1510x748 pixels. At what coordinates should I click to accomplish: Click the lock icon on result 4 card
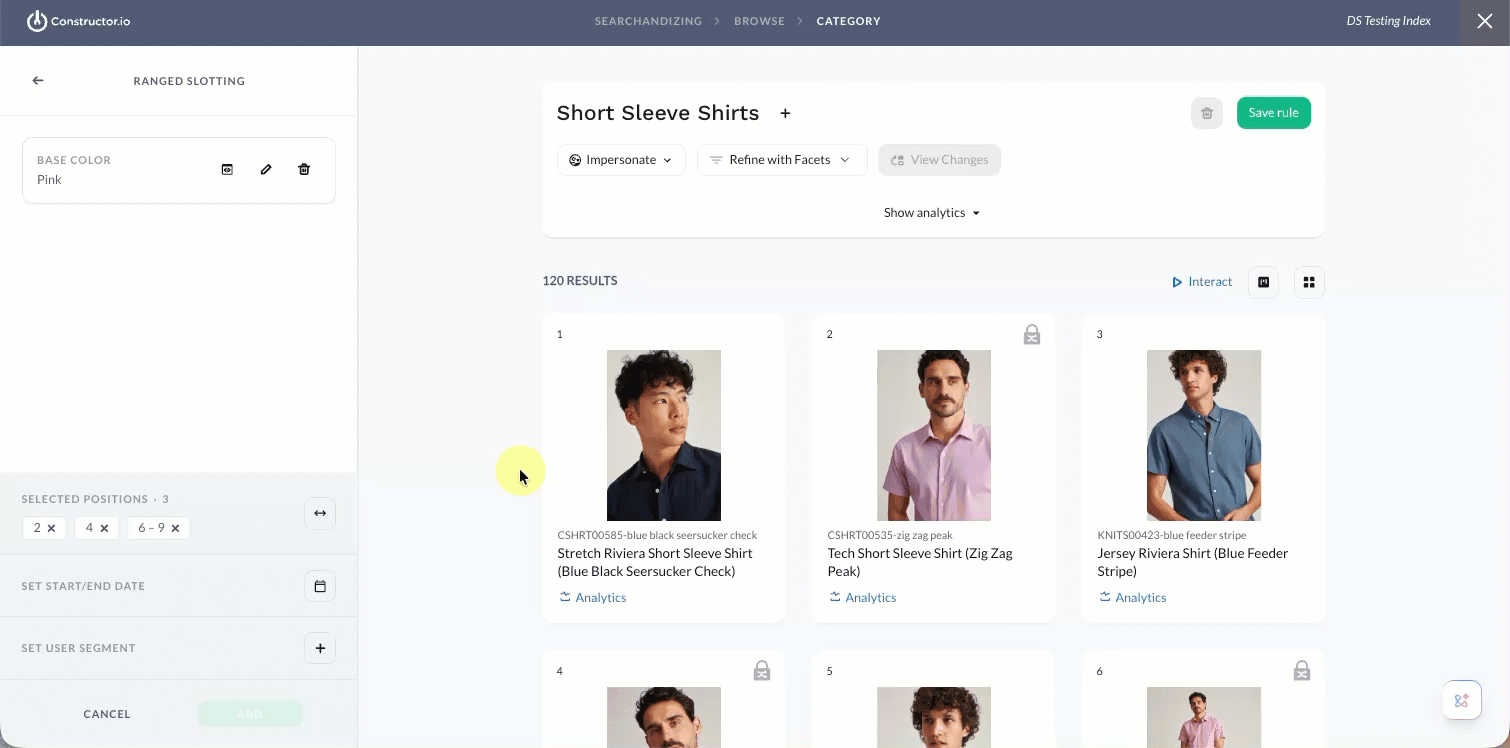[762, 671]
